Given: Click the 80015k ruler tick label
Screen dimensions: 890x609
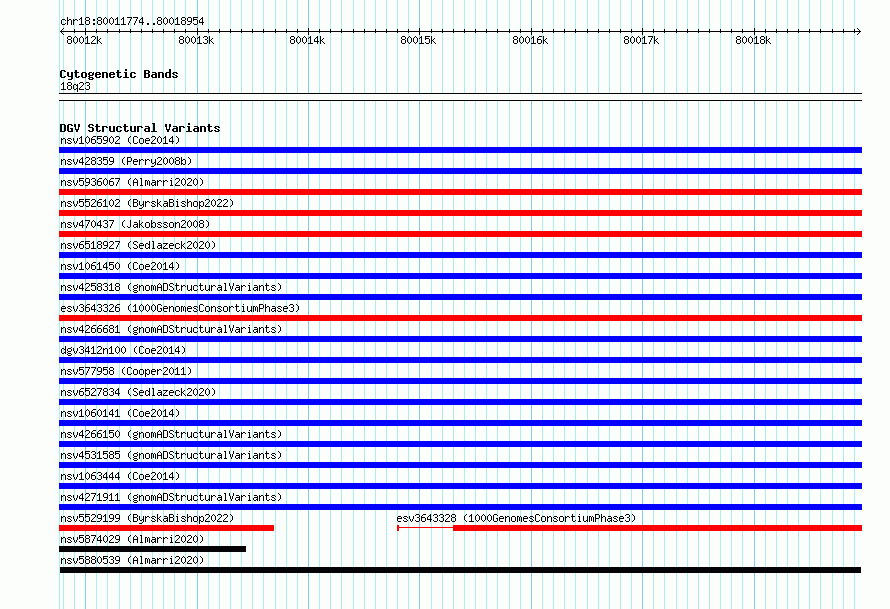Looking at the screenshot, I should point(418,40).
